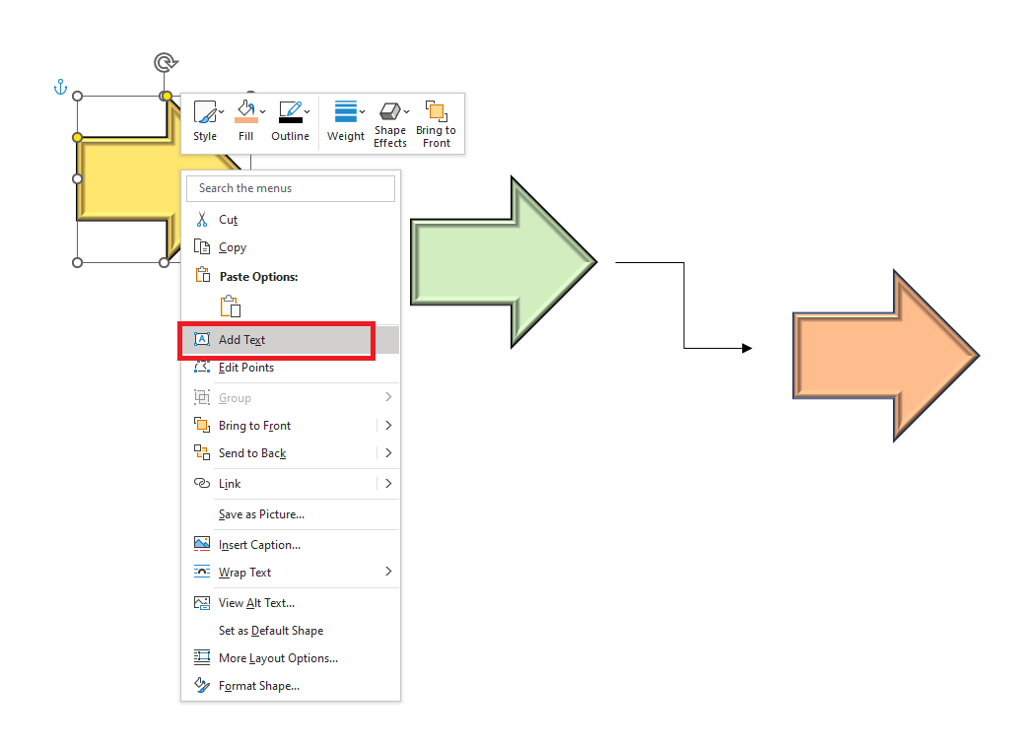Open Shape Effects from mini toolbar

[x=390, y=122]
